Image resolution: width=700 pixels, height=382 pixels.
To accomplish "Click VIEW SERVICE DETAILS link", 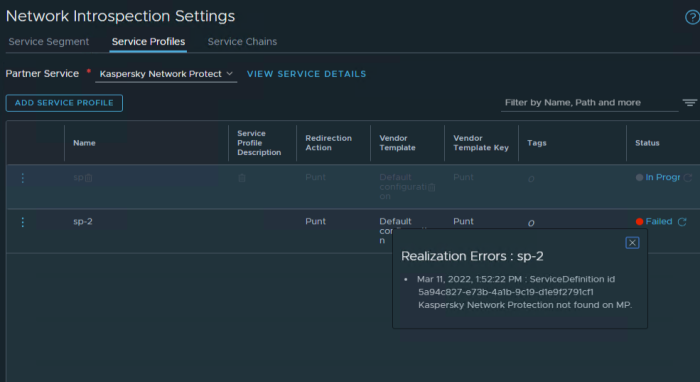I will 306,74.
